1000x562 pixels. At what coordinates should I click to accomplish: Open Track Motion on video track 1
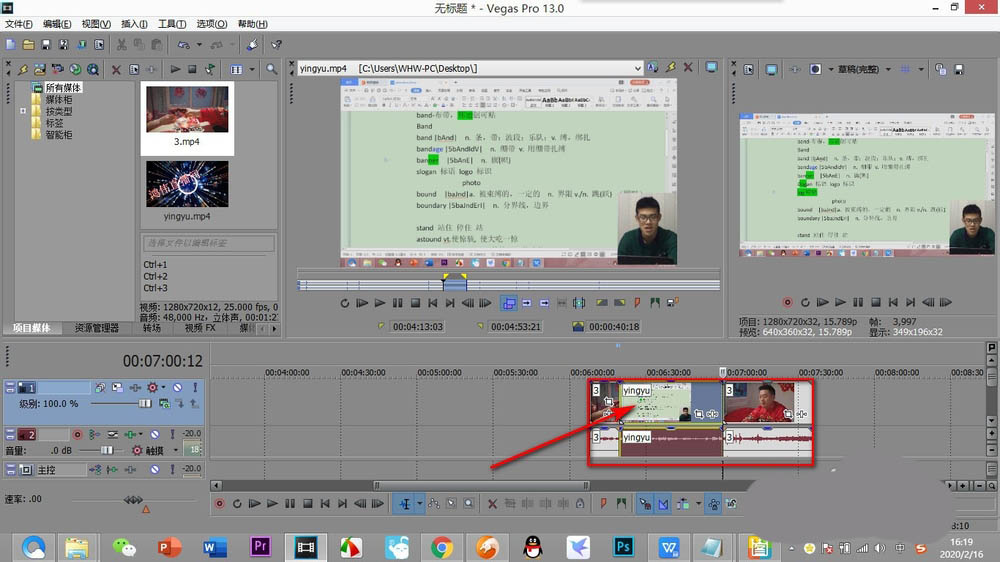point(118,387)
